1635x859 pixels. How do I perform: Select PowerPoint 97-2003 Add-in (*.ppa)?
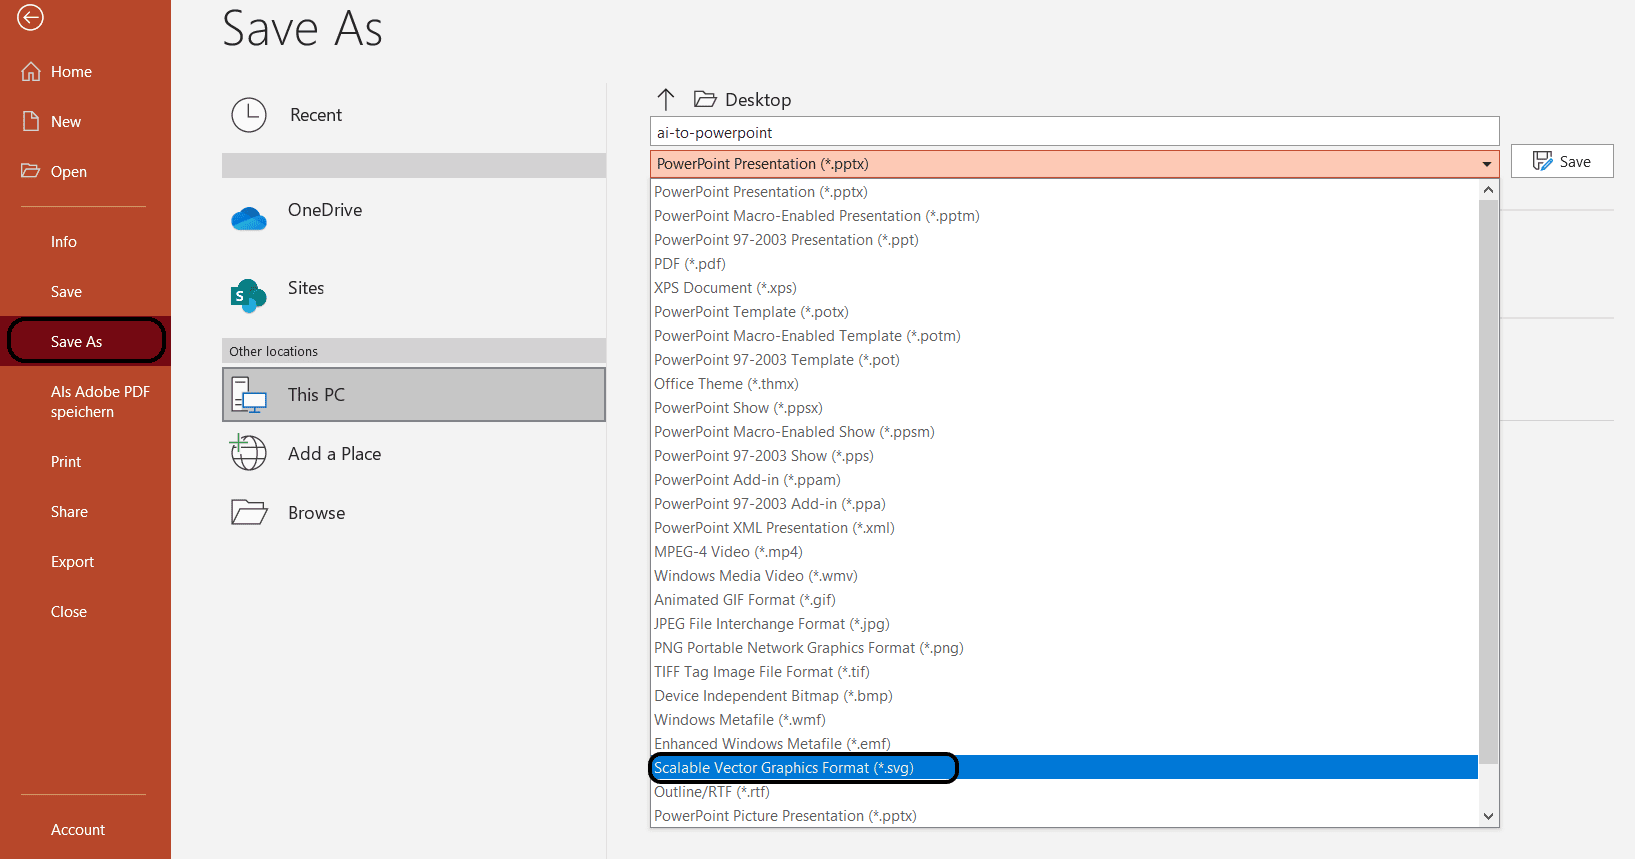pos(1064,504)
